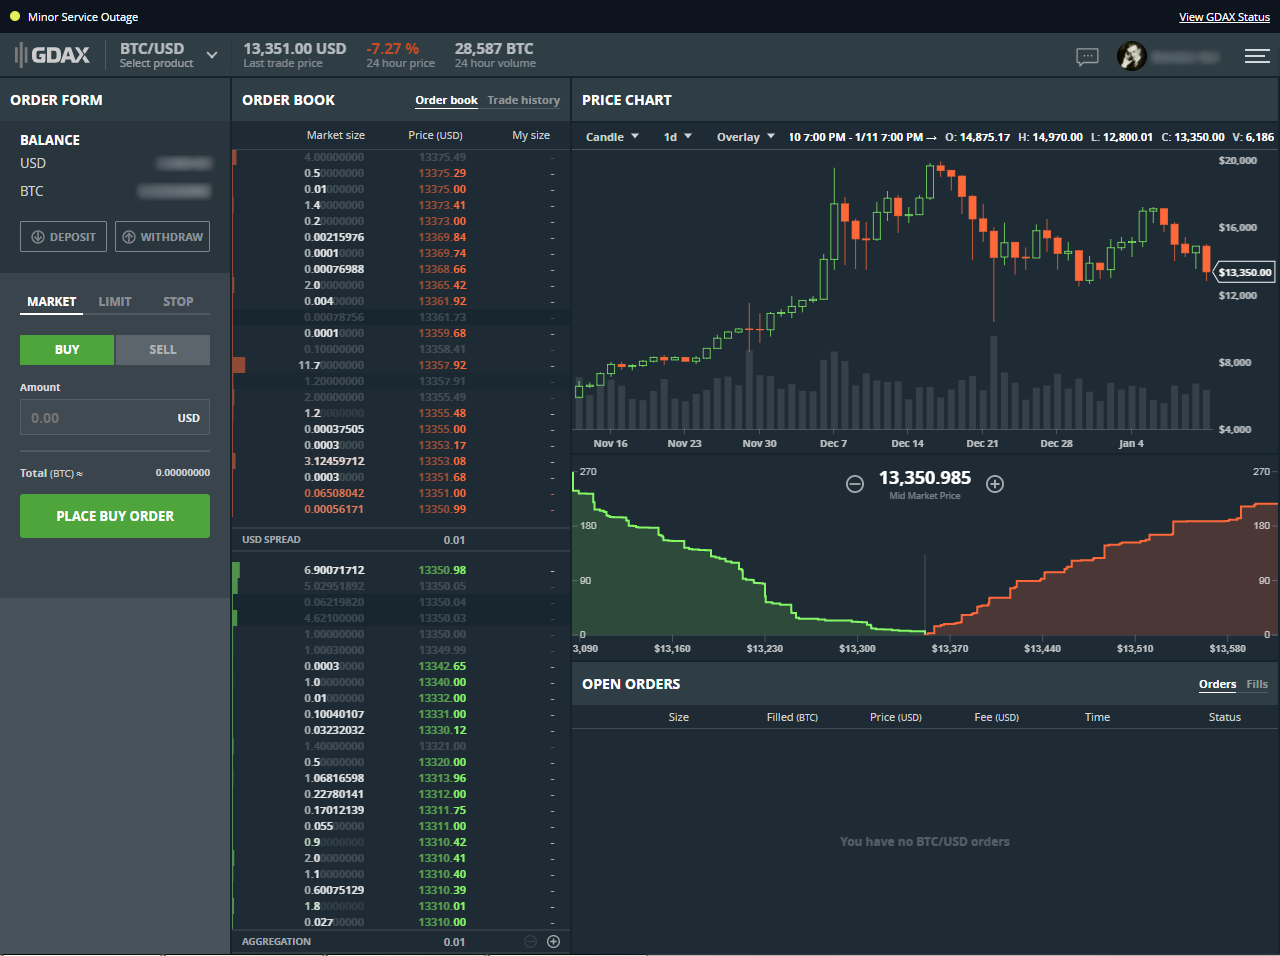This screenshot has height=956, width=1280.
Task: Click ask price 13369.84 in order book
Action: click(x=442, y=237)
